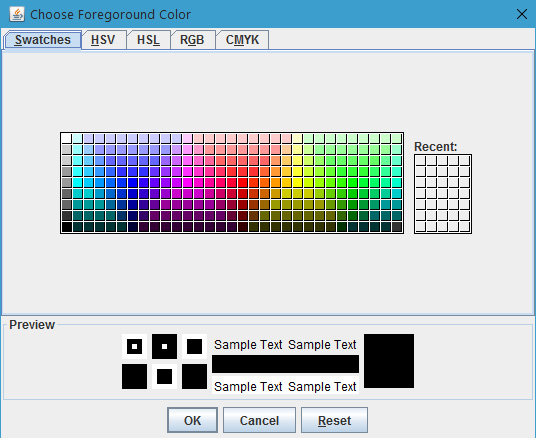Select the Swatches tab
Screen dimensions: 536x438
tap(42, 40)
